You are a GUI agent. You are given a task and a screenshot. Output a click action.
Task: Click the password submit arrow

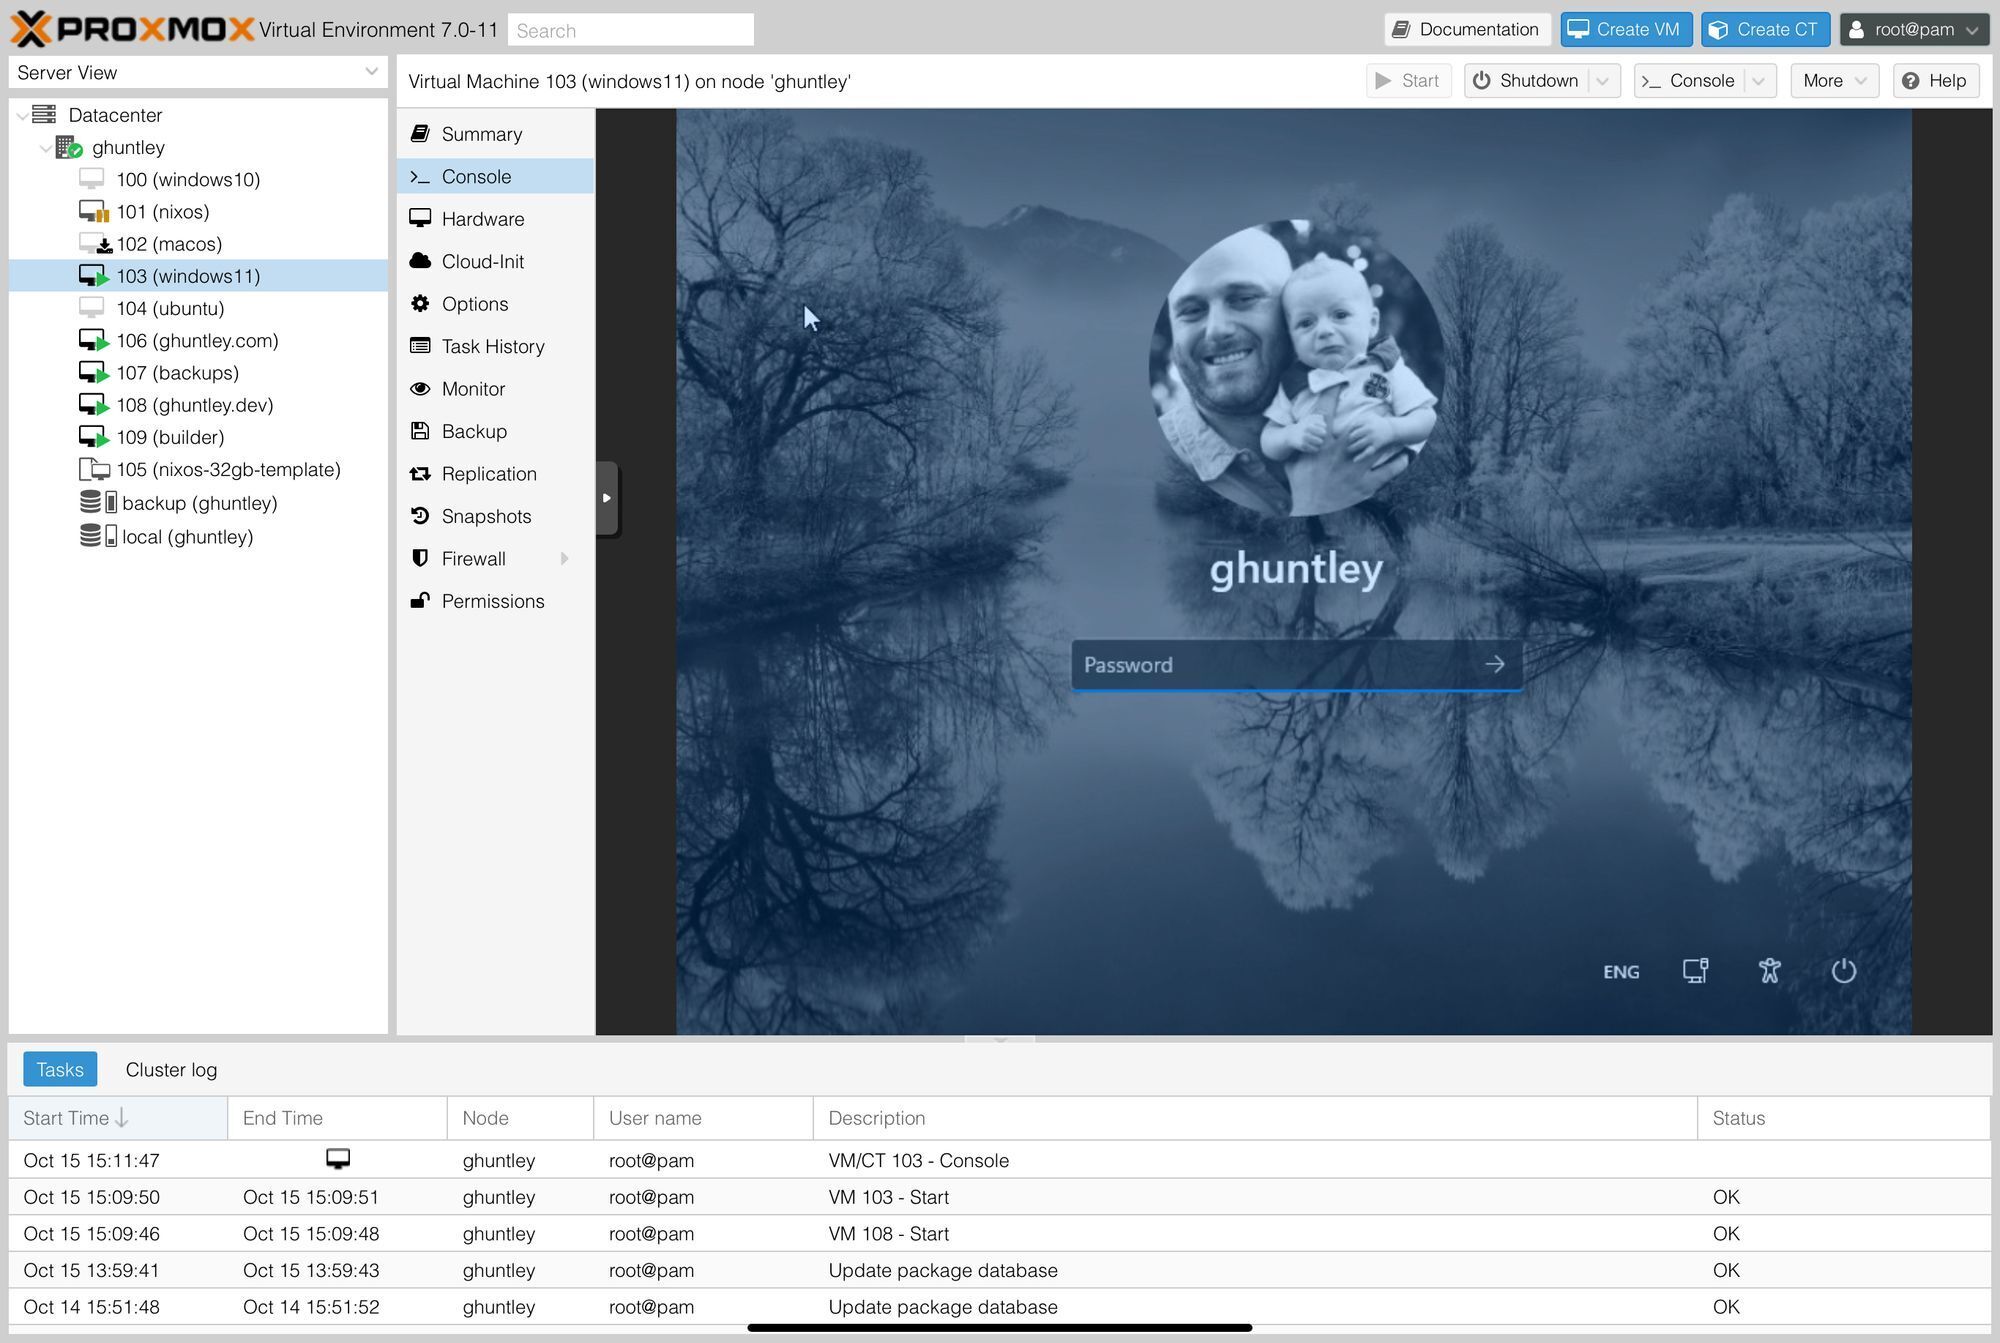coord(1494,664)
